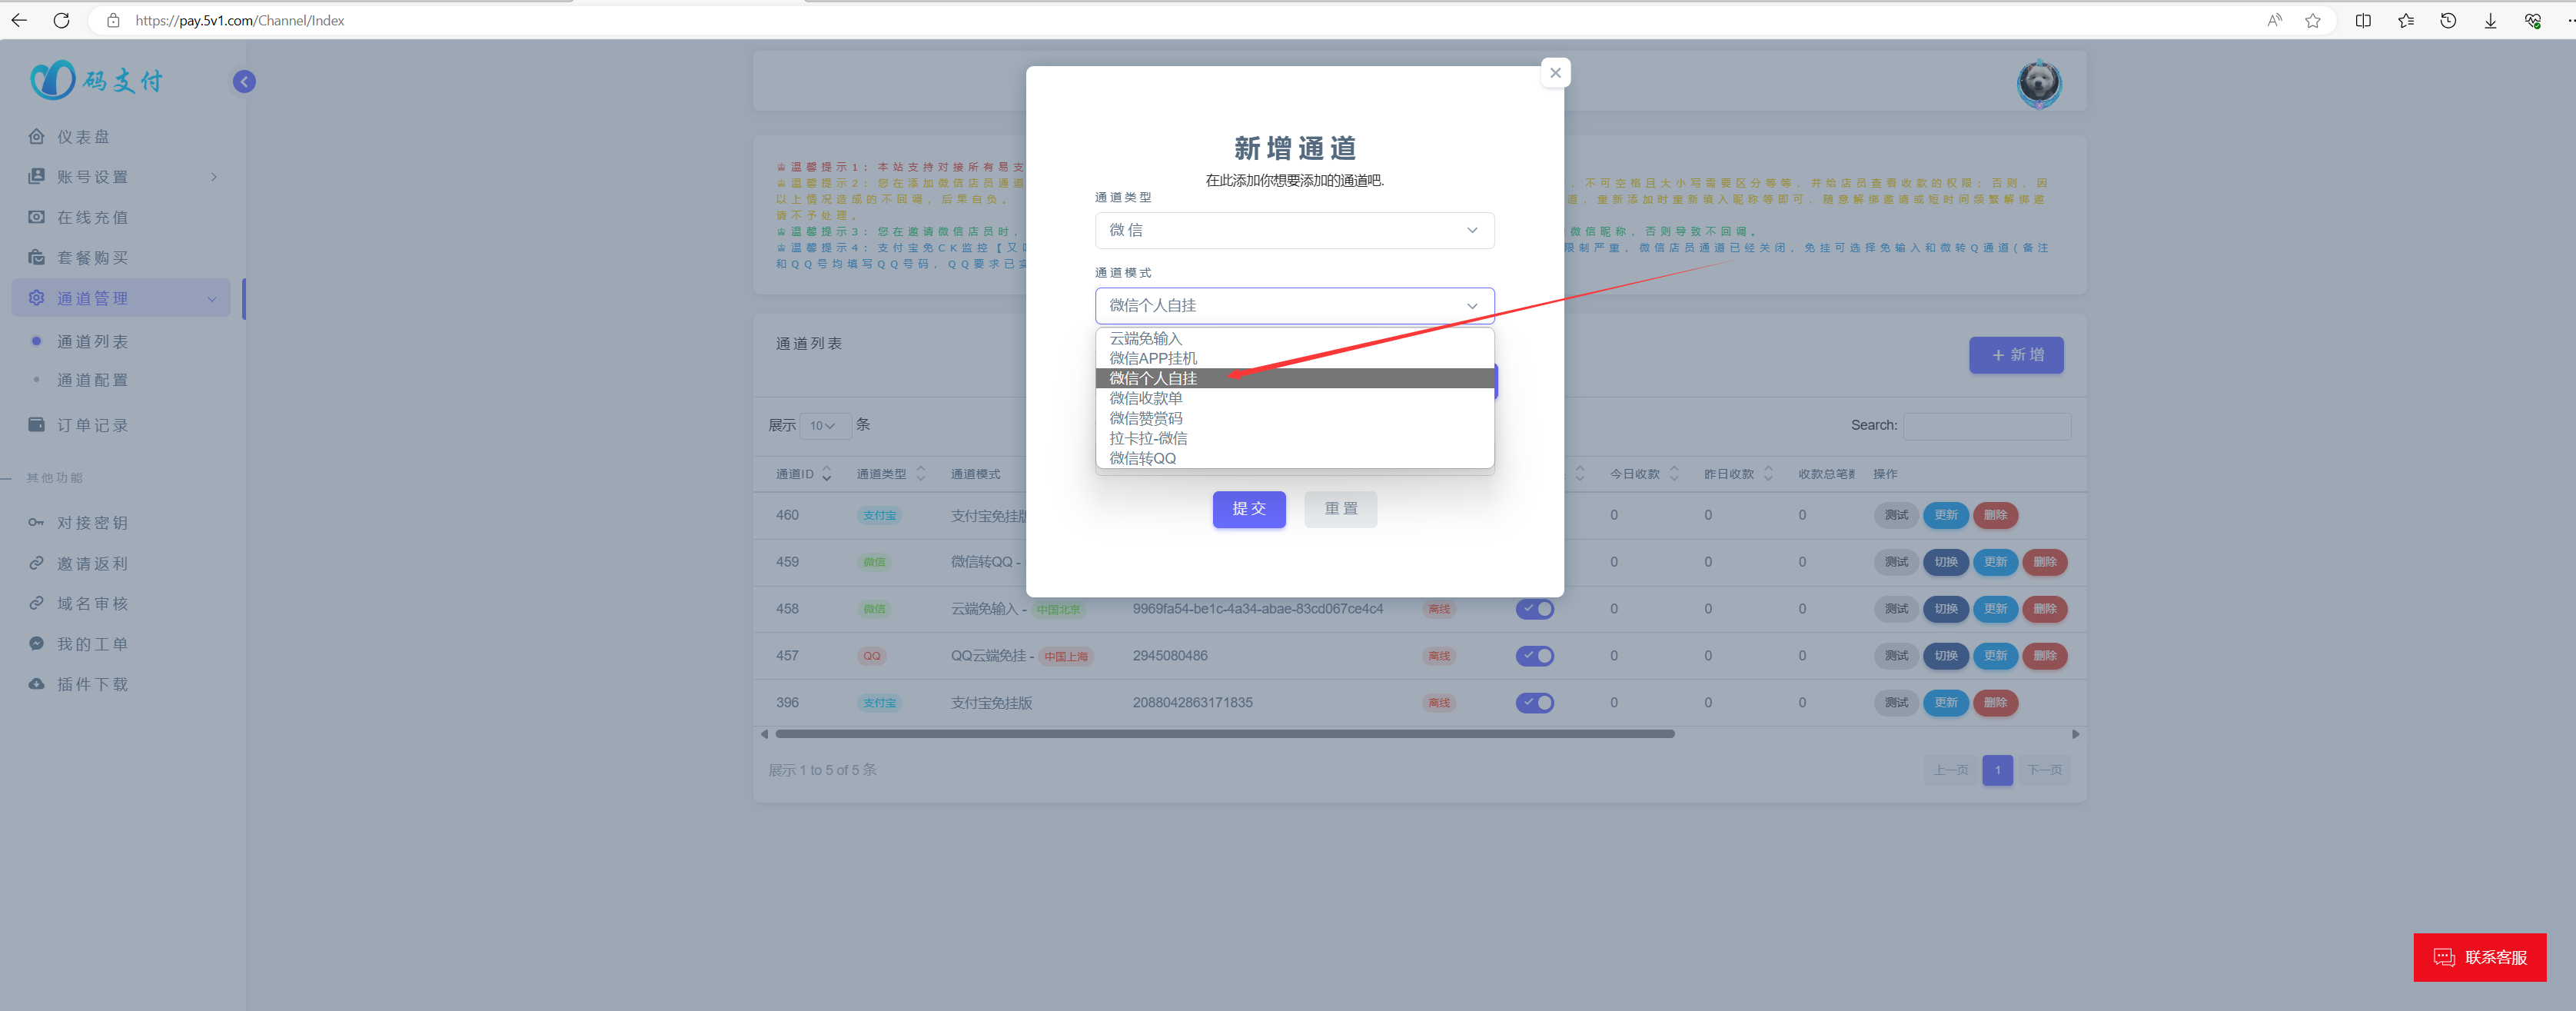Open 邀请返利 page
This screenshot has width=2576, height=1011.
(x=93, y=564)
